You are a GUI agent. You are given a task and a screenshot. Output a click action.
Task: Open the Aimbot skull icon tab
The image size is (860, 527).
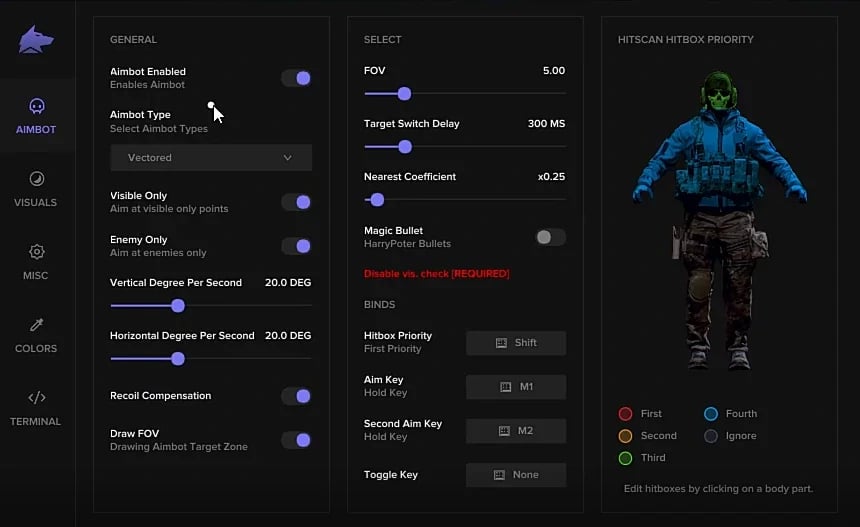(36, 106)
